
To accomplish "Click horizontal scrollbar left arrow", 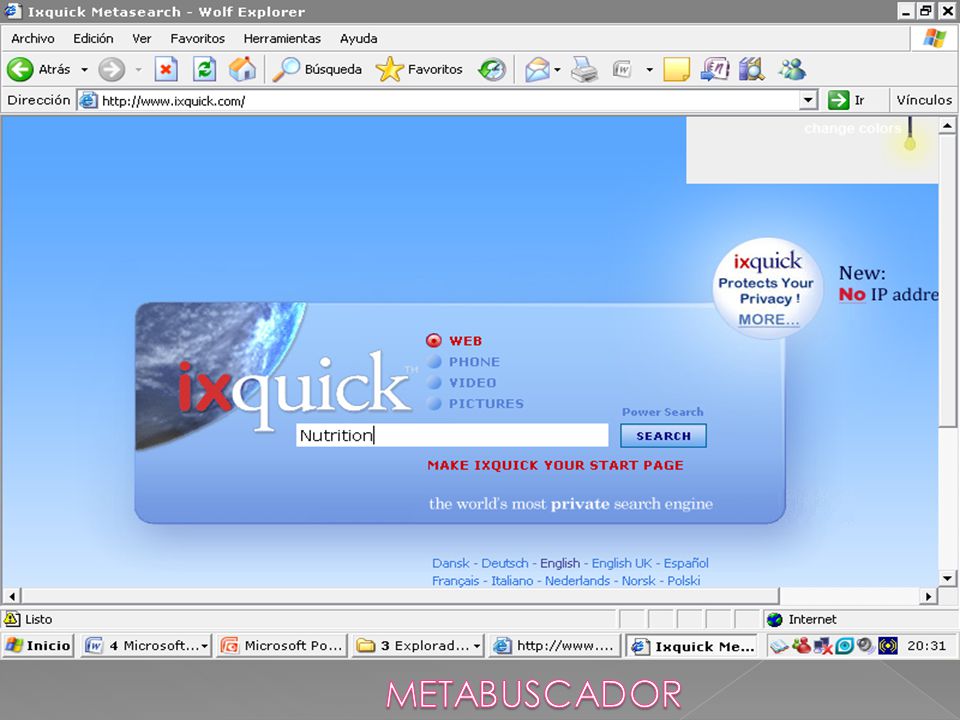I will 12,595.
